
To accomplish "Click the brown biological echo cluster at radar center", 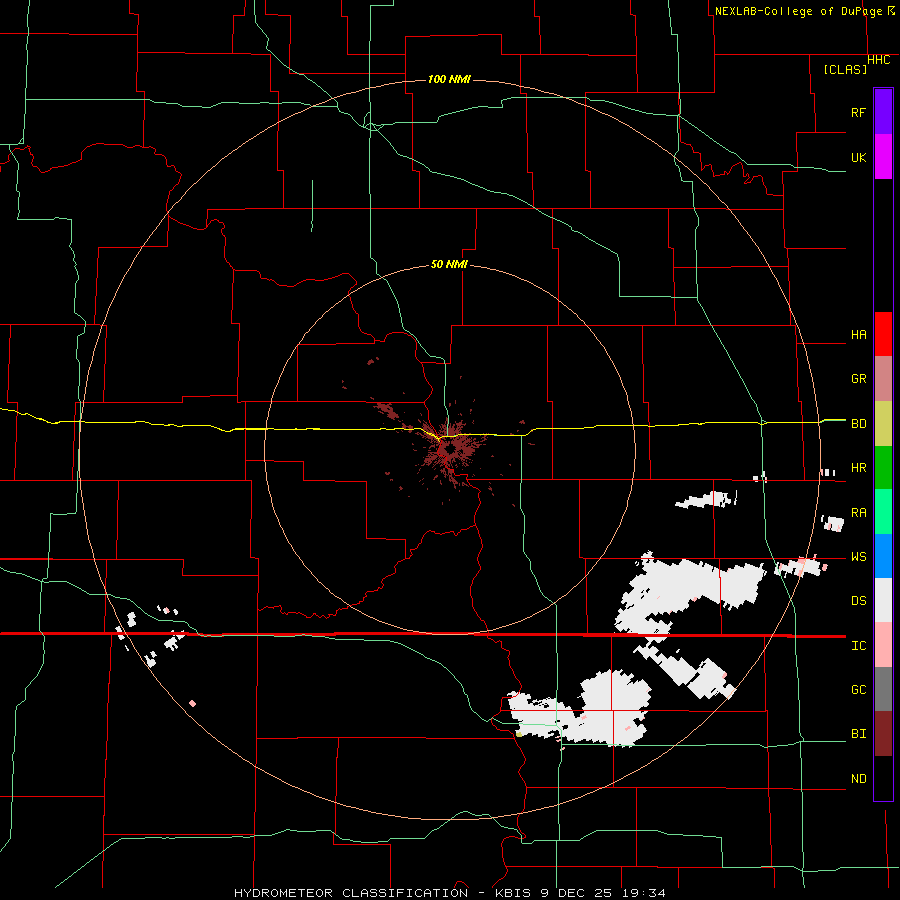I will pyautogui.click(x=453, y=449).
